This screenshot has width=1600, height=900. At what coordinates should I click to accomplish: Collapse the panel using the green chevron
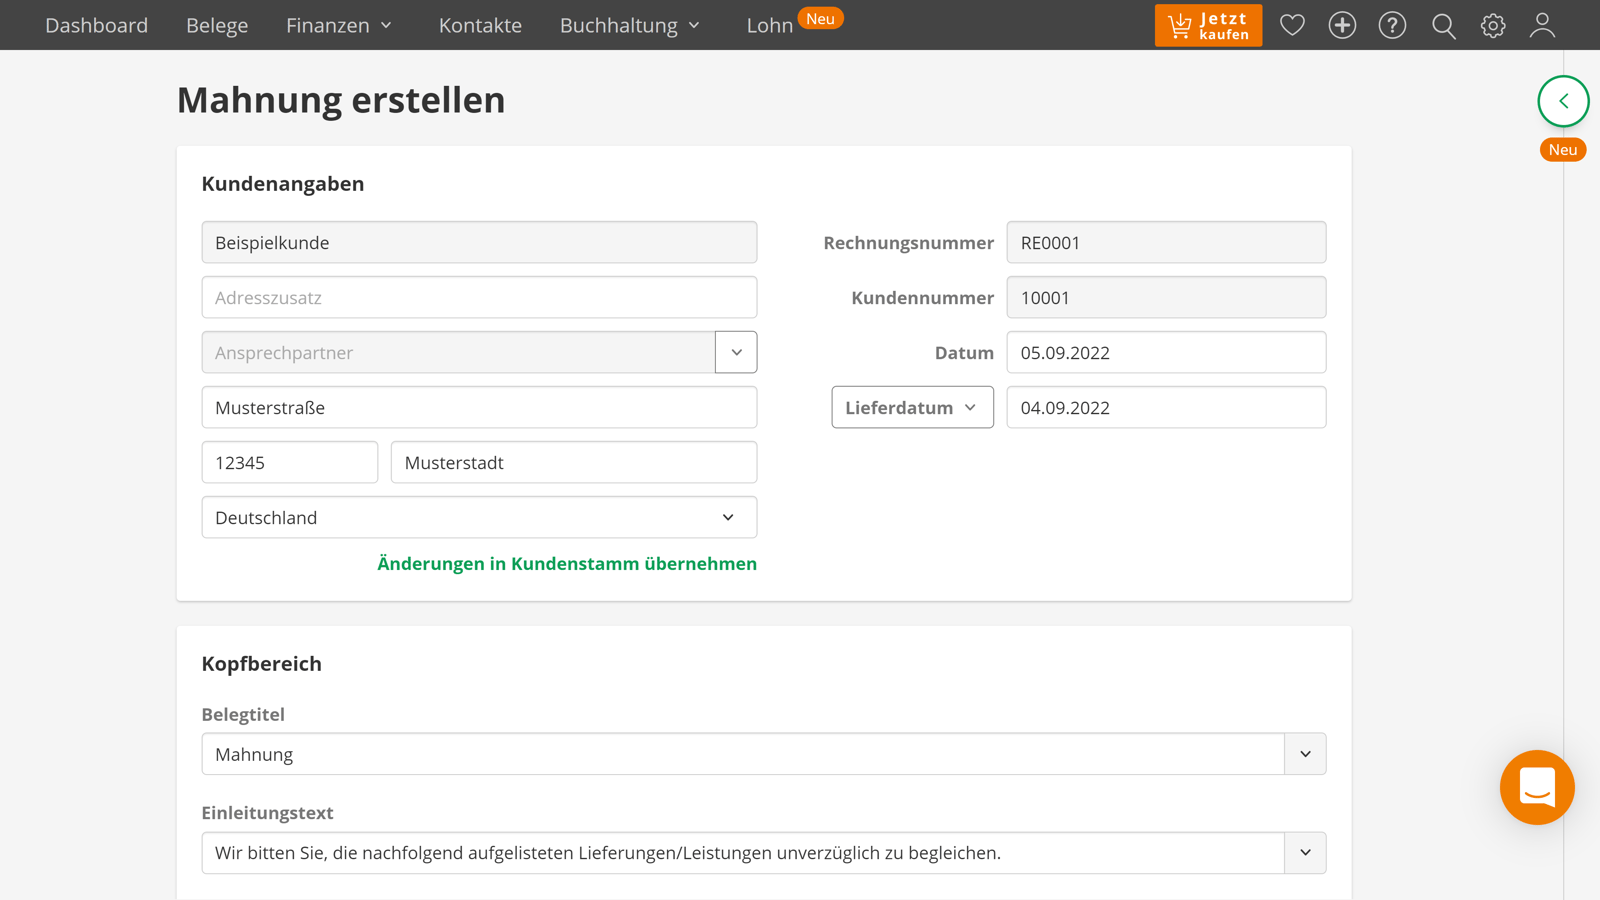point(1563,101)
